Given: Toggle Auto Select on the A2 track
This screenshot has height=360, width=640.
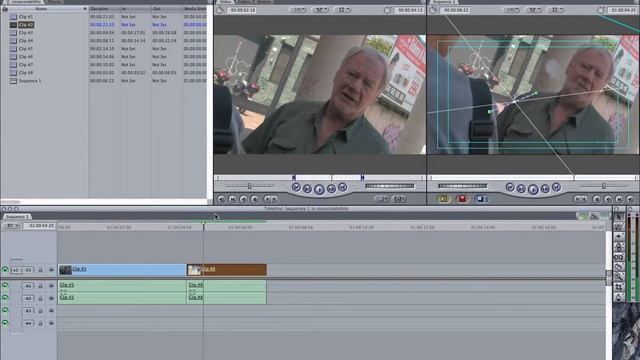Looking at the screenshot, I should 51,298.
